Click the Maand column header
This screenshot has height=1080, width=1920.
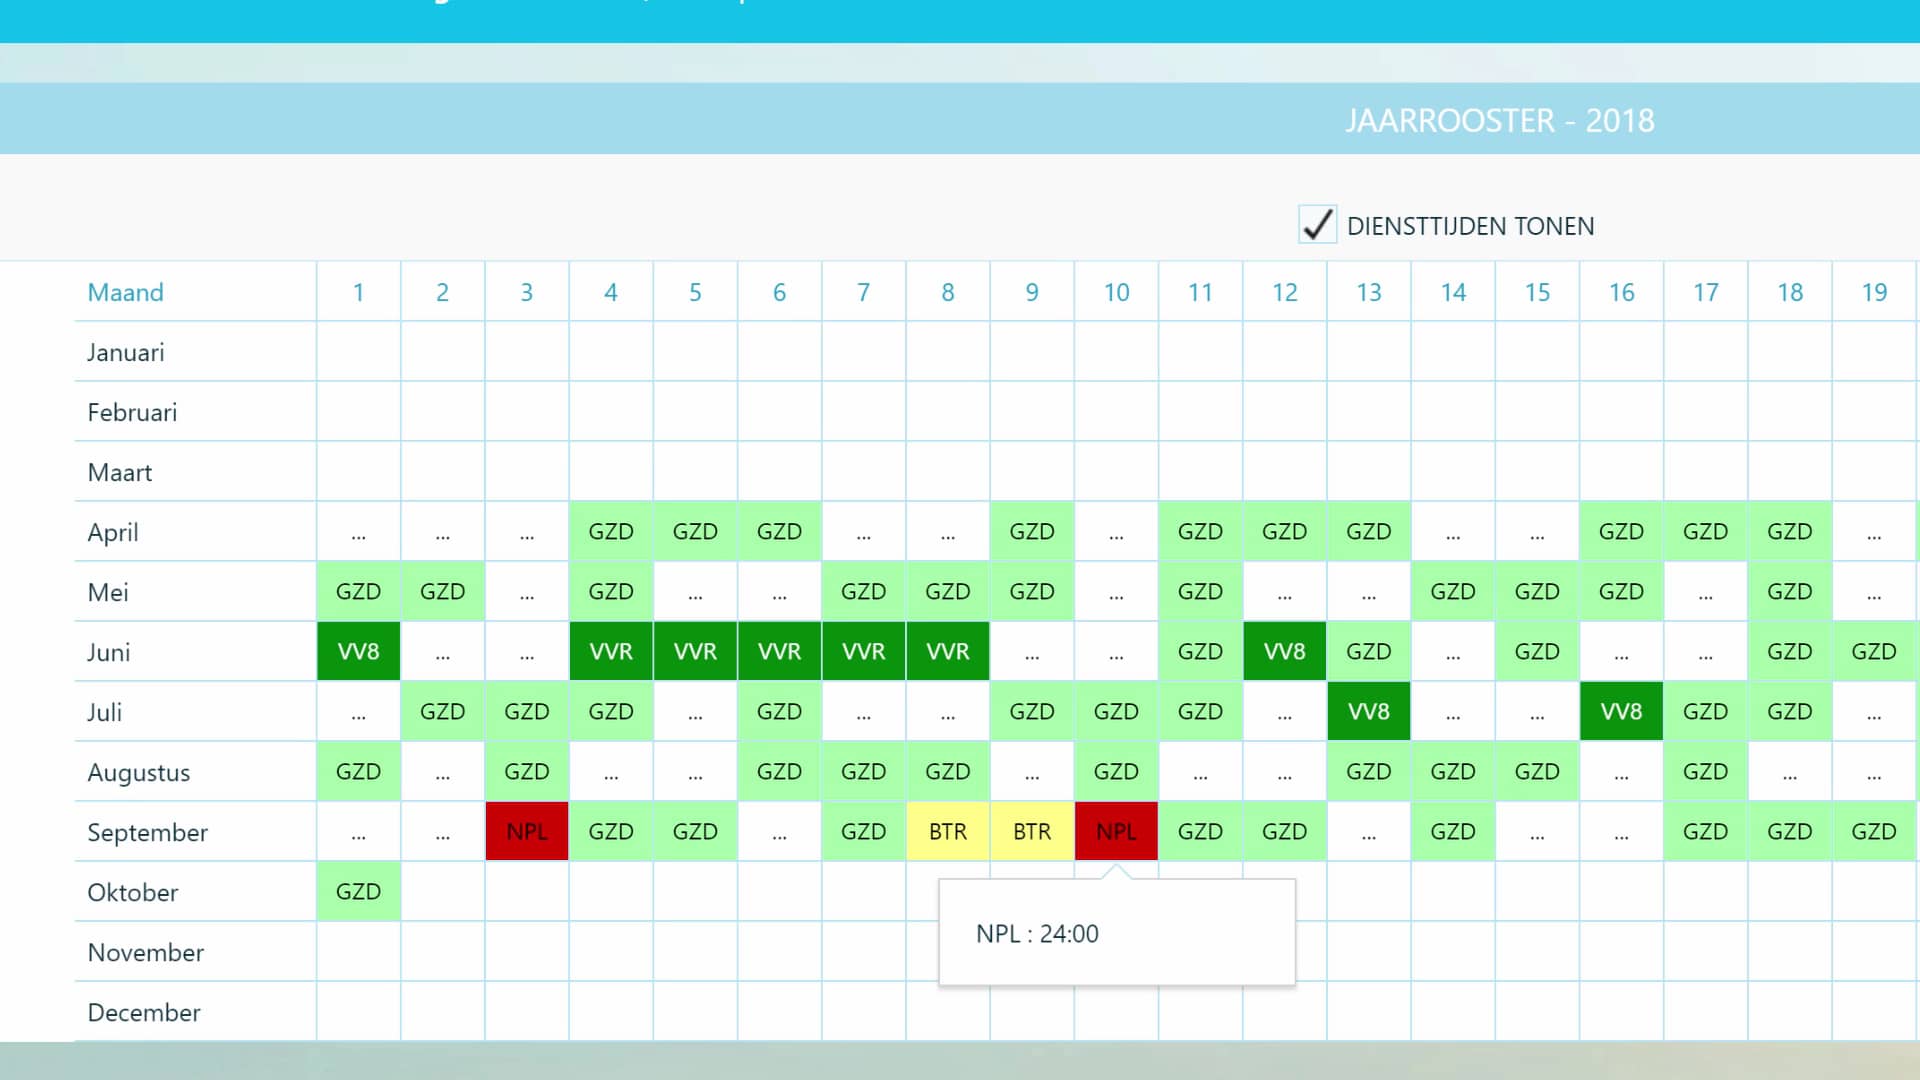click(x=126, y=292)
